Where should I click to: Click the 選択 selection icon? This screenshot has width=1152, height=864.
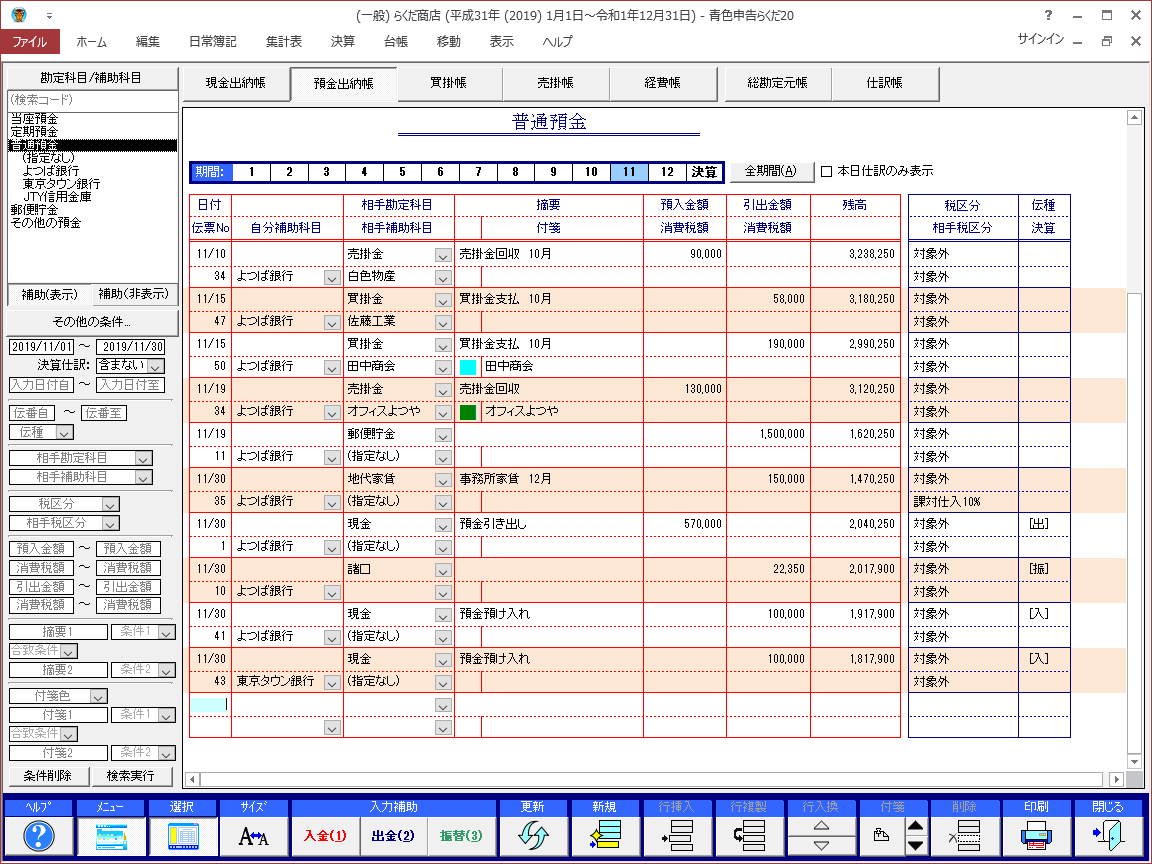pos(182,836)
